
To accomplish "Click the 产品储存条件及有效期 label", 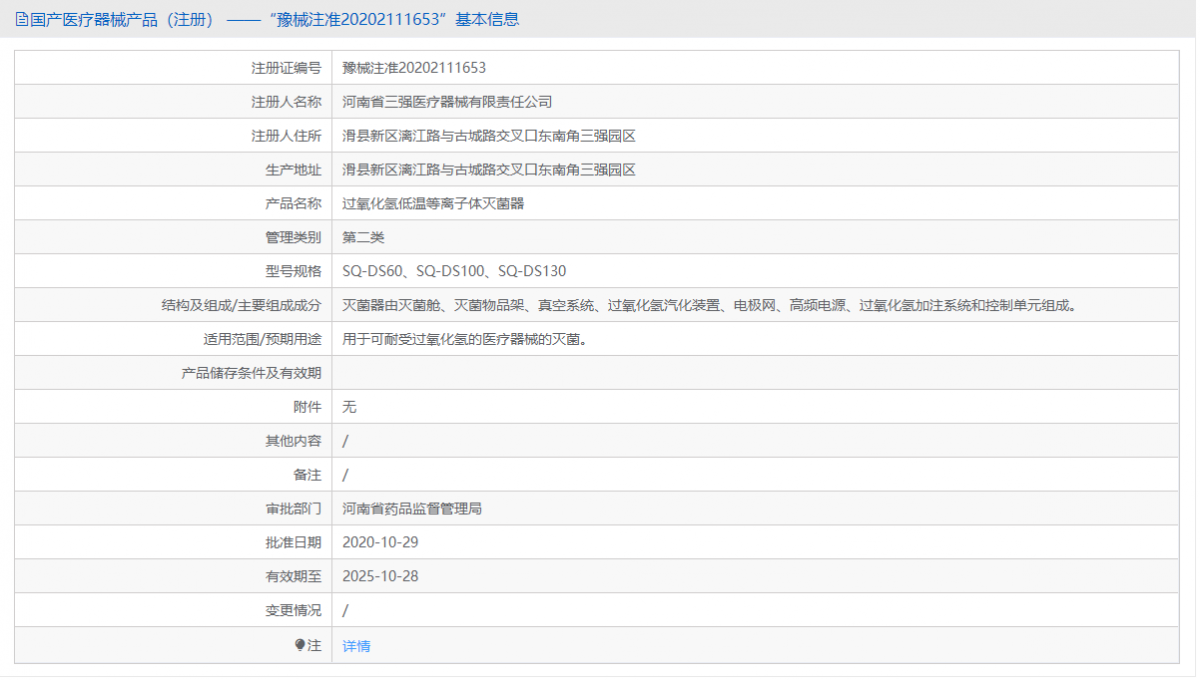I will (x=251, y=373).
